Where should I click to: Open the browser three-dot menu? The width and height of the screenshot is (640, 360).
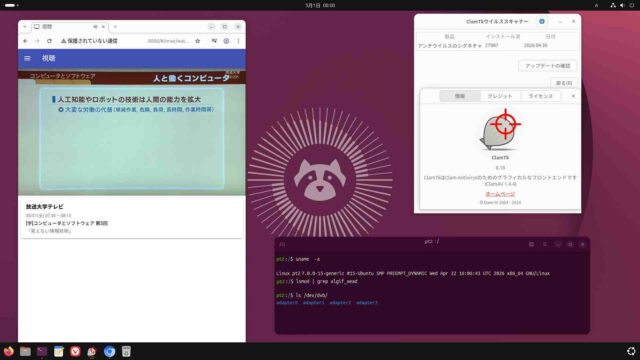(x=238, y=41)
